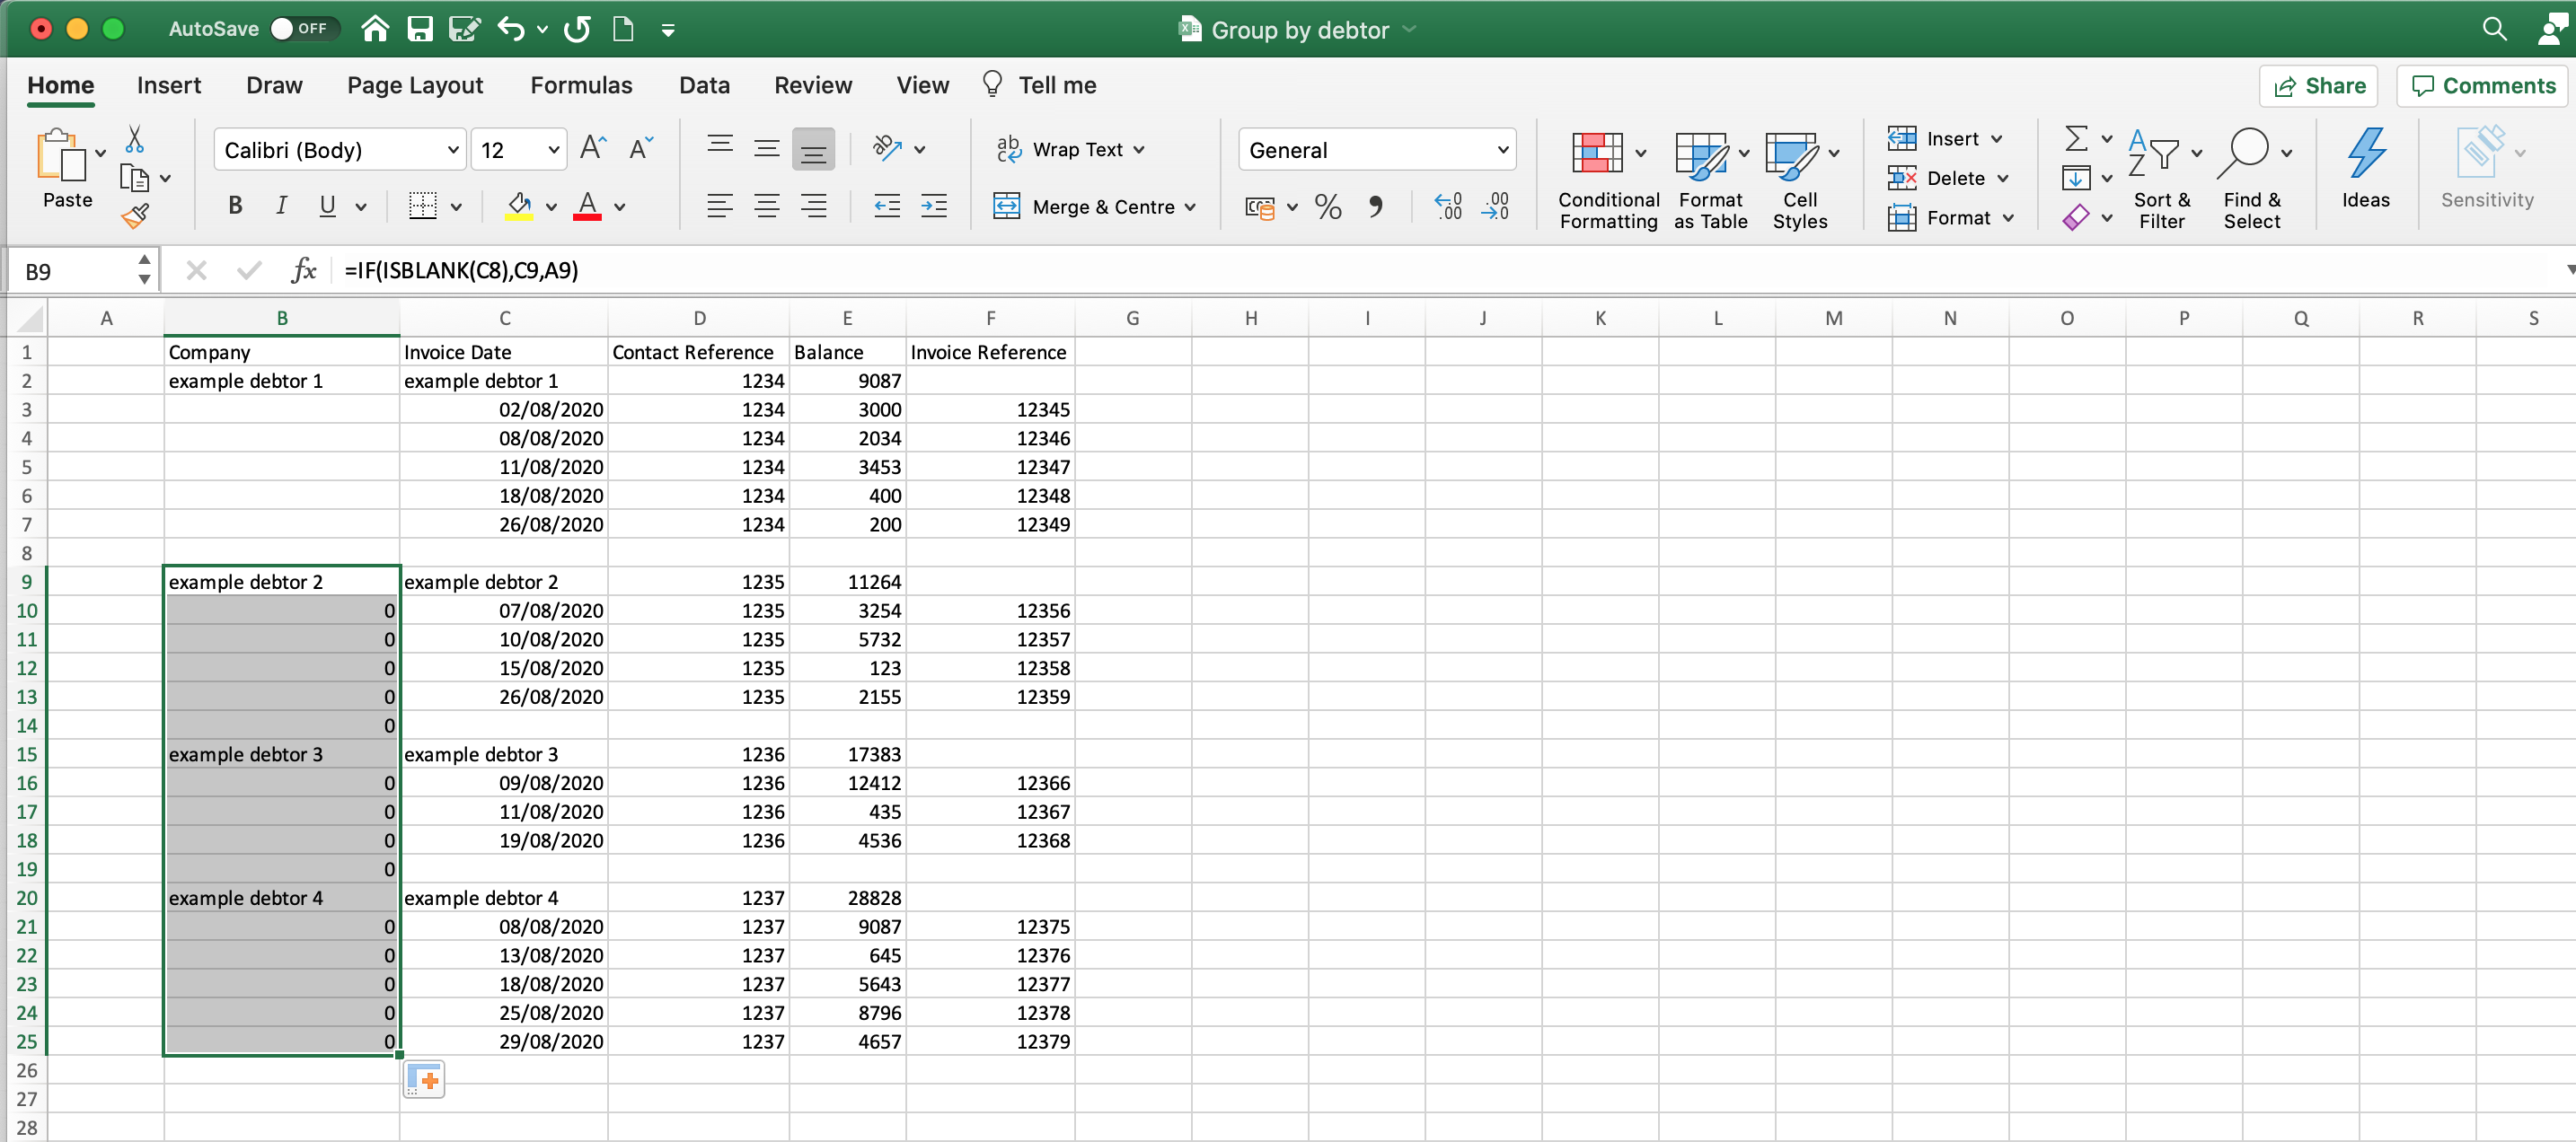Switch to the Data tab
The width and height of the screenshot is (2576, 1142).
[704, 85]
